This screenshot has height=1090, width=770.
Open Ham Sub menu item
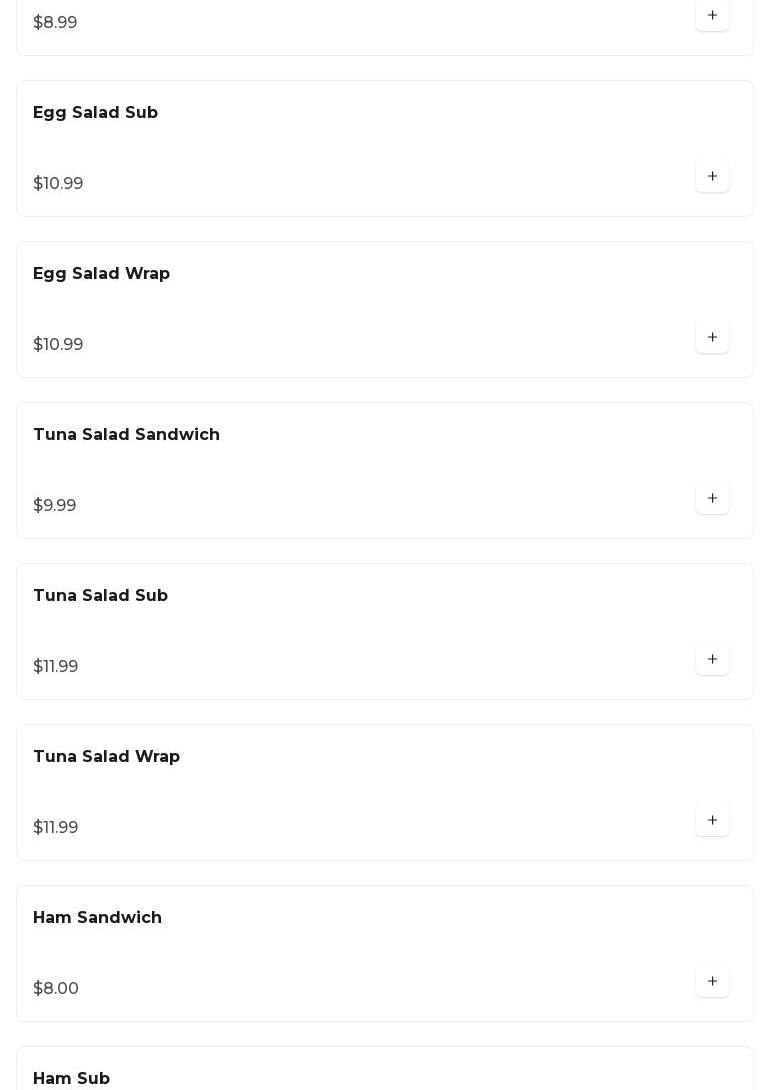click(x=71, y=1078)
